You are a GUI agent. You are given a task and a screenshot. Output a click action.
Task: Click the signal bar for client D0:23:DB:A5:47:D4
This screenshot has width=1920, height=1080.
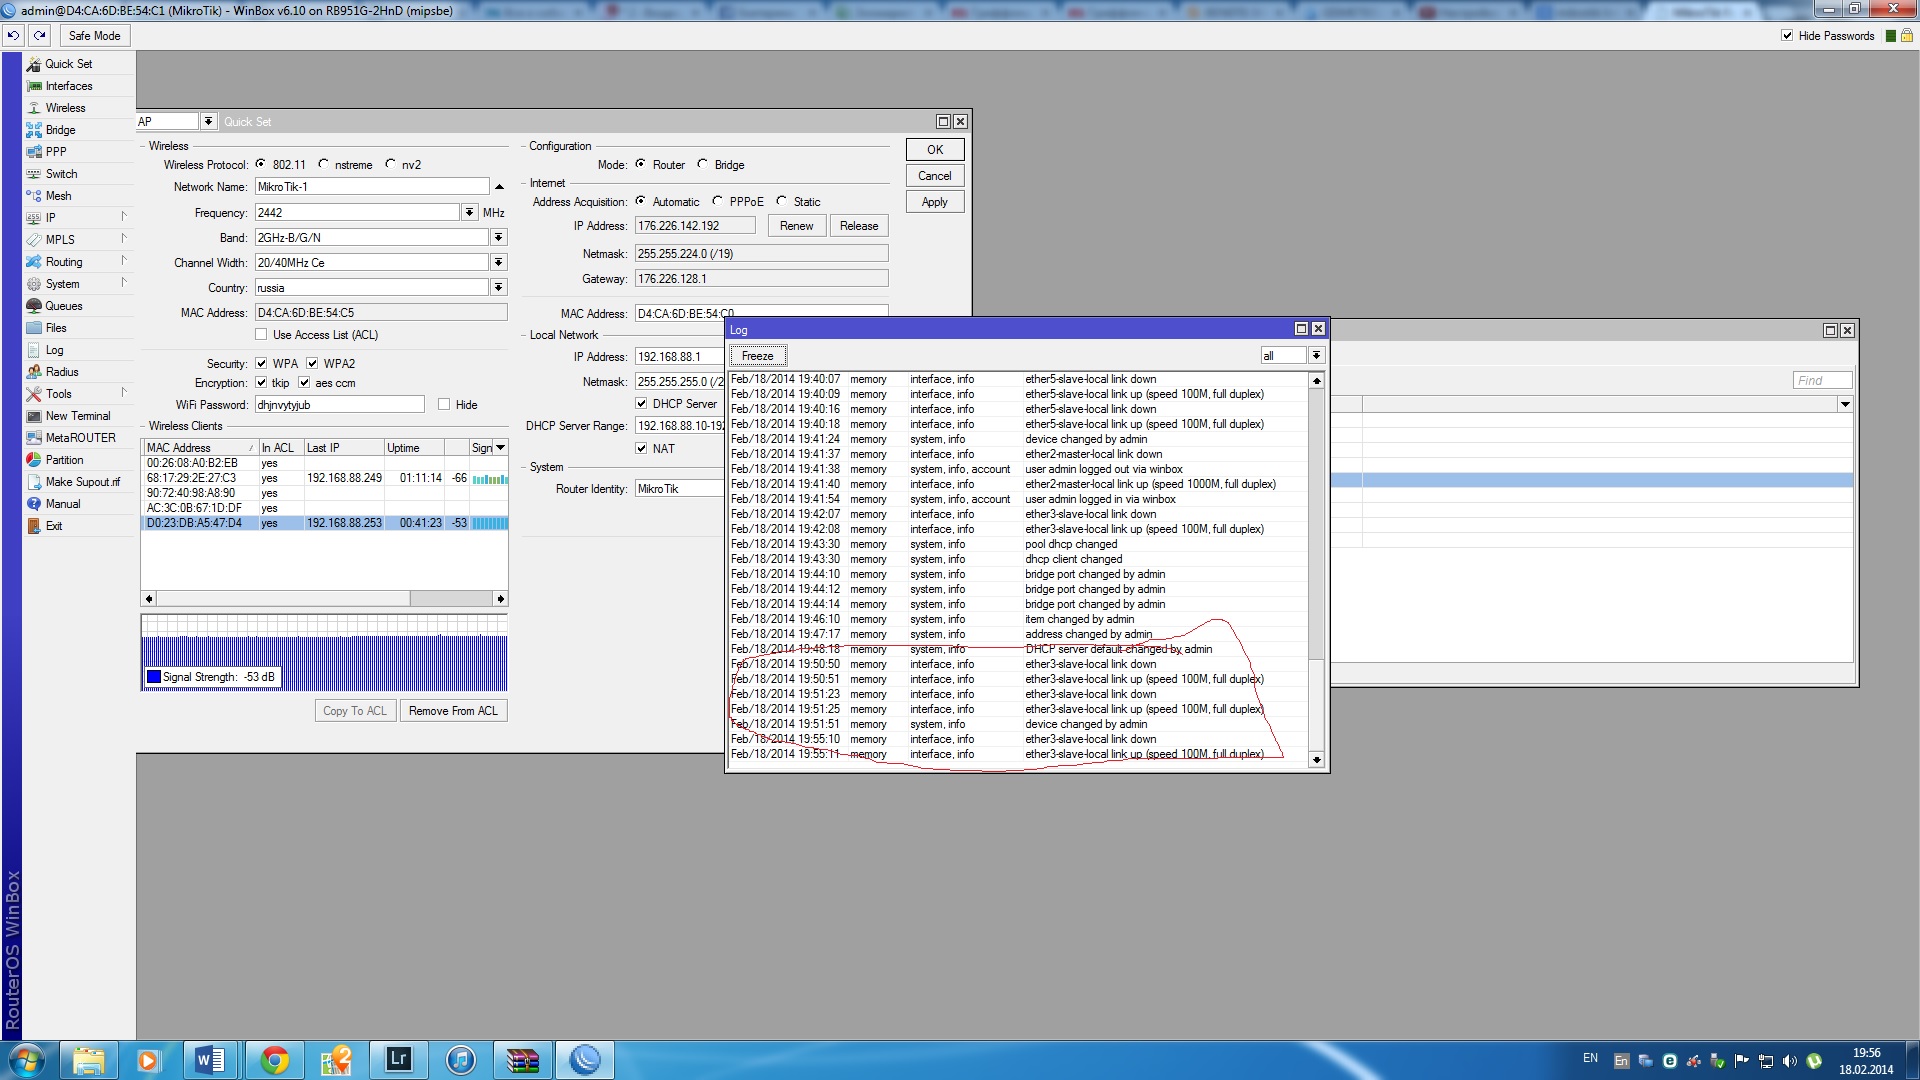(490, 523)
